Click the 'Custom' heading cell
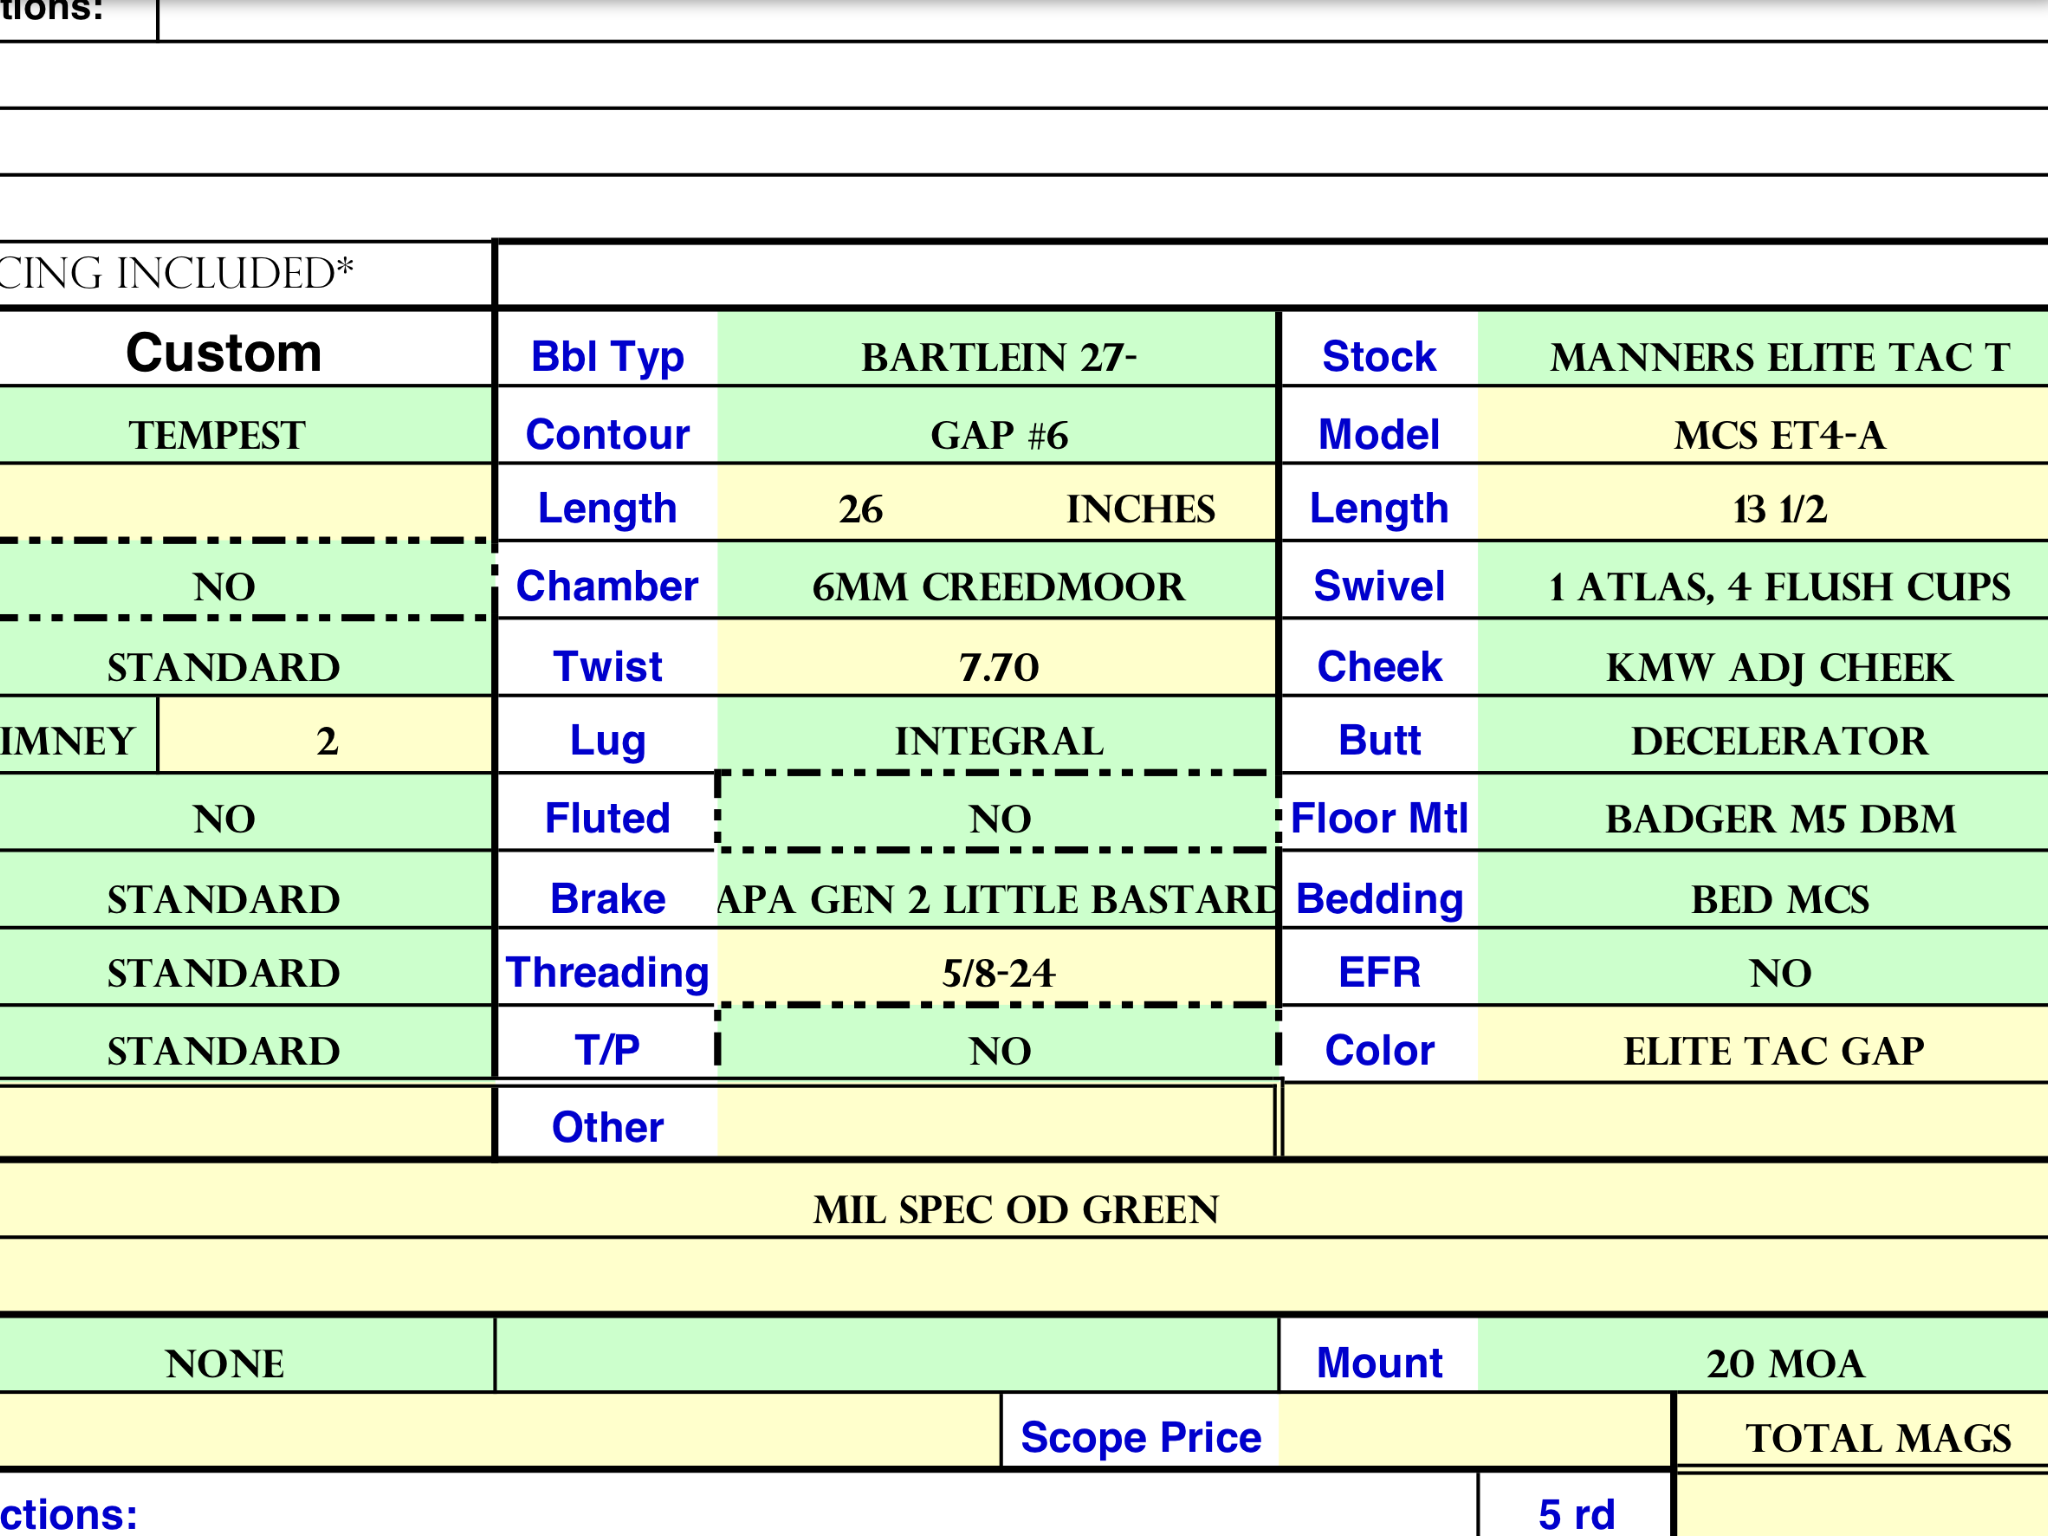2048x1536 pixels. pos(246,349)
